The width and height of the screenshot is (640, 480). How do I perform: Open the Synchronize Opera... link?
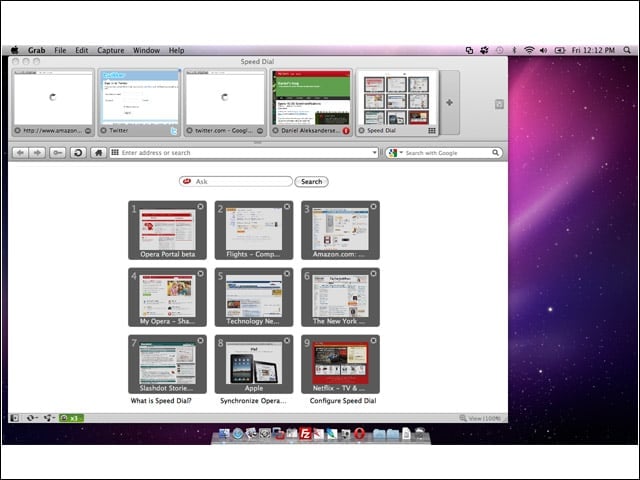pyautogui.click(x=253, y=401)
